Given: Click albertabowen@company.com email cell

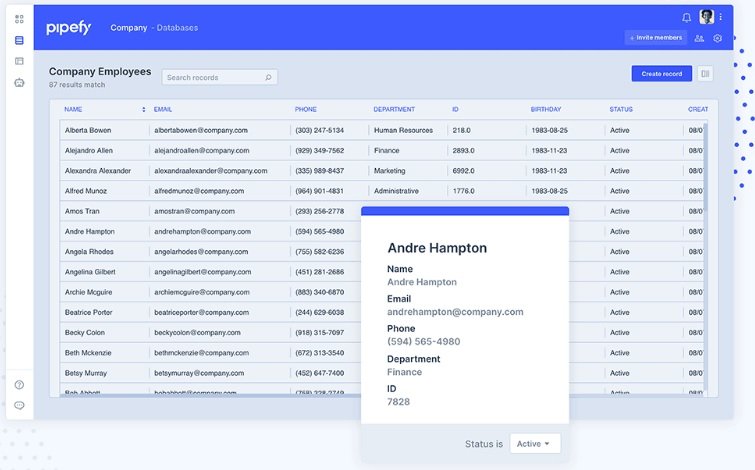Looking at the screenshot, I should click(x=201, y=130).
